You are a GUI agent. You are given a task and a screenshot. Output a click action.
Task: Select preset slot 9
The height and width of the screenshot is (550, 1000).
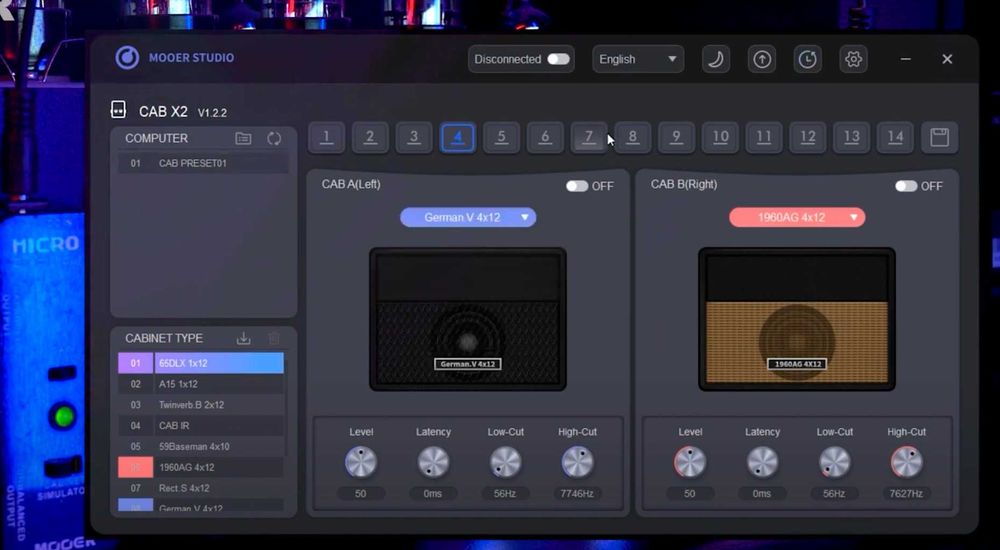[x=677, y=137]
